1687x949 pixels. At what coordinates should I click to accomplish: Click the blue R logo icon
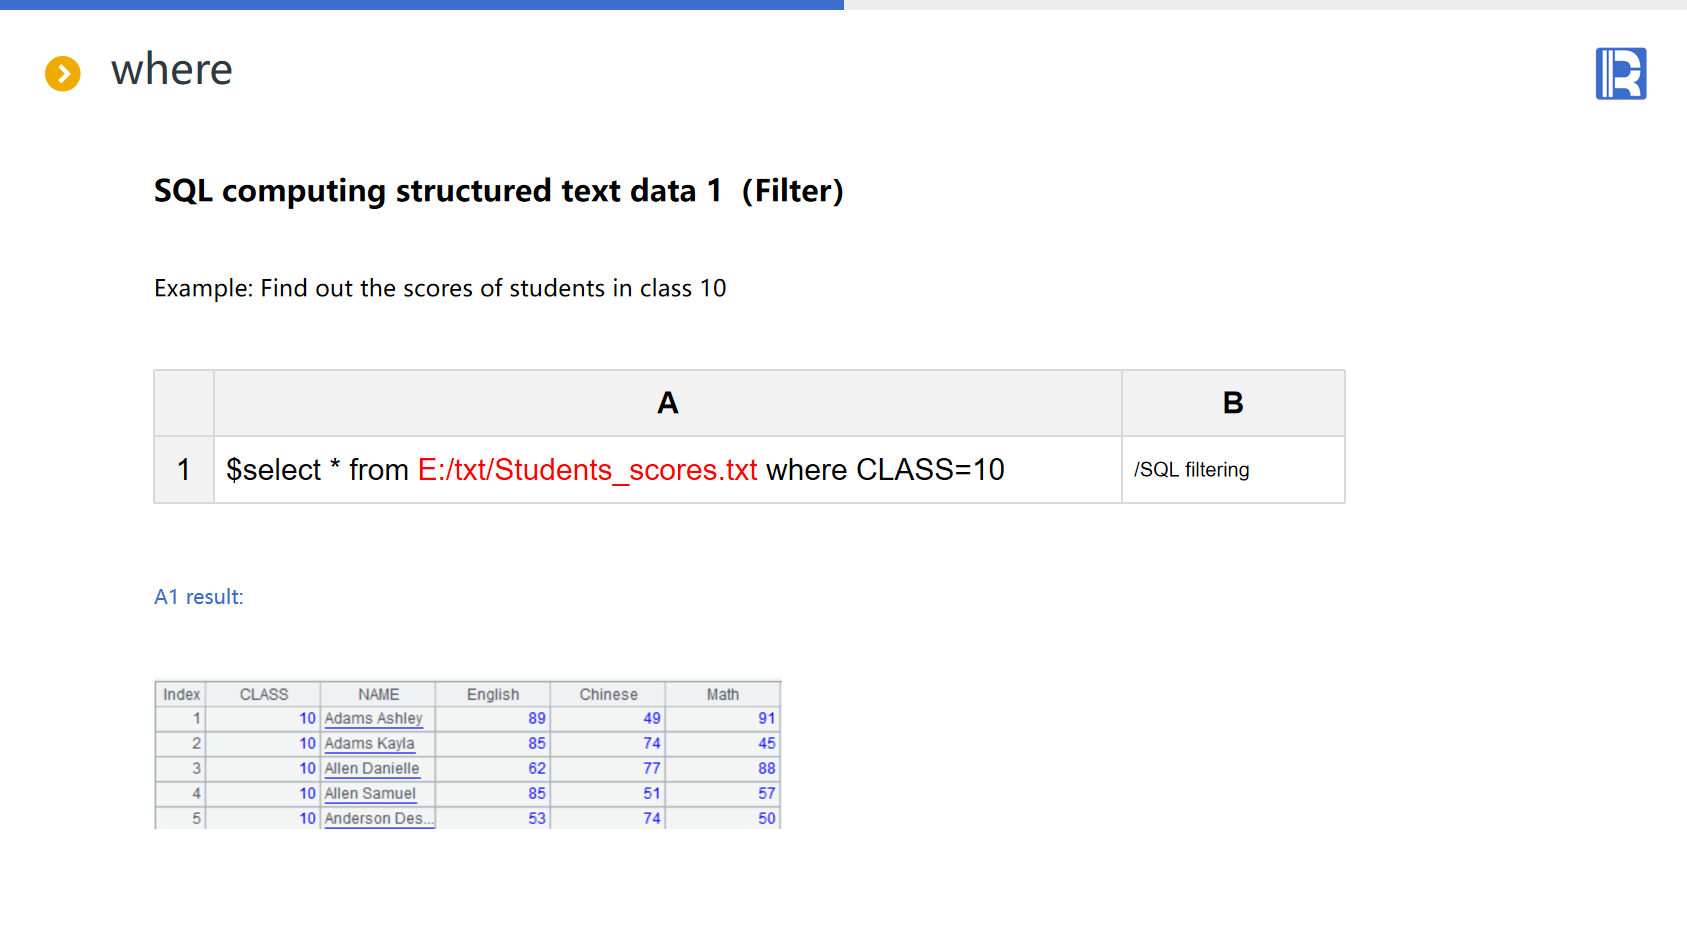coord(1620,74)
